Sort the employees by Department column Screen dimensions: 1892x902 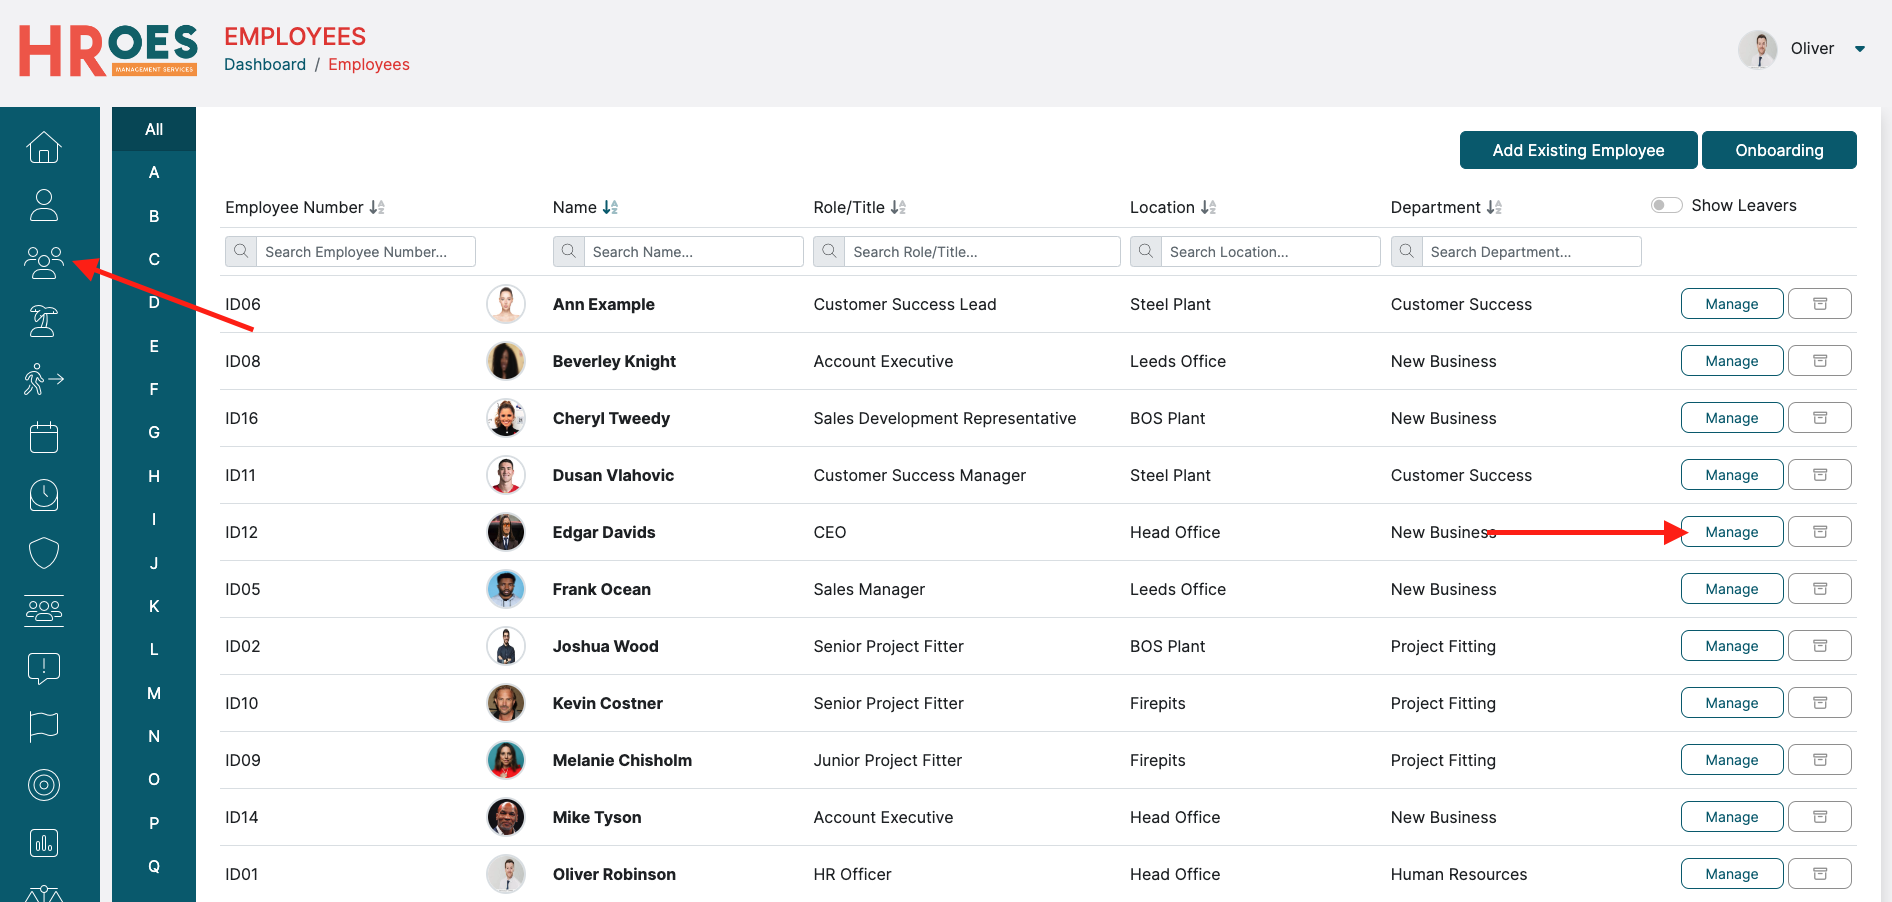click(1494, 207)
